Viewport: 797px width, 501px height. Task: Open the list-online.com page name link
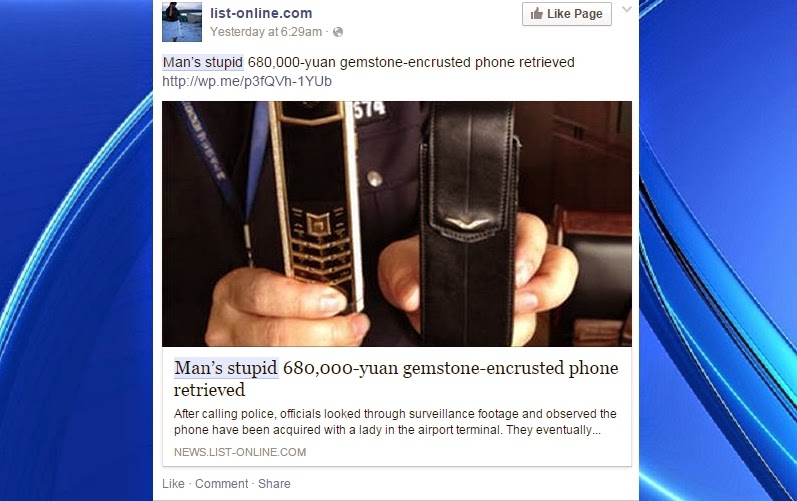[261, 13]
